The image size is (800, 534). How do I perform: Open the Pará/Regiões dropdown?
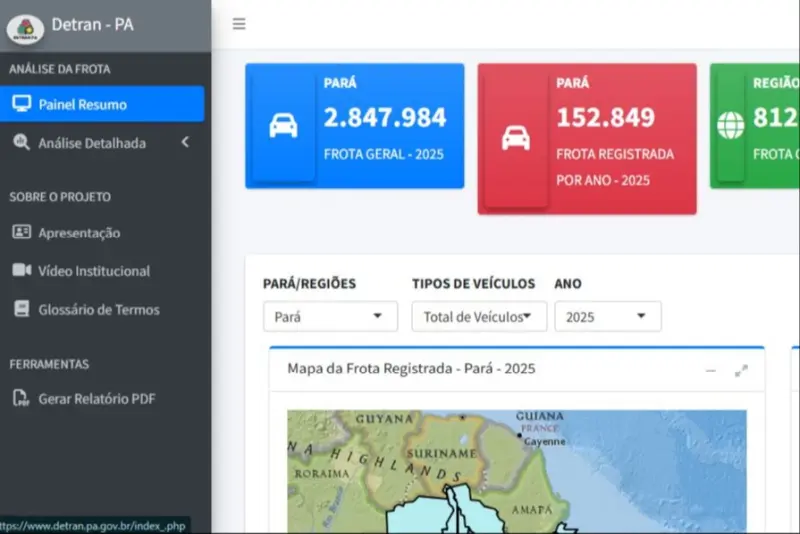[x=330, y=317]
